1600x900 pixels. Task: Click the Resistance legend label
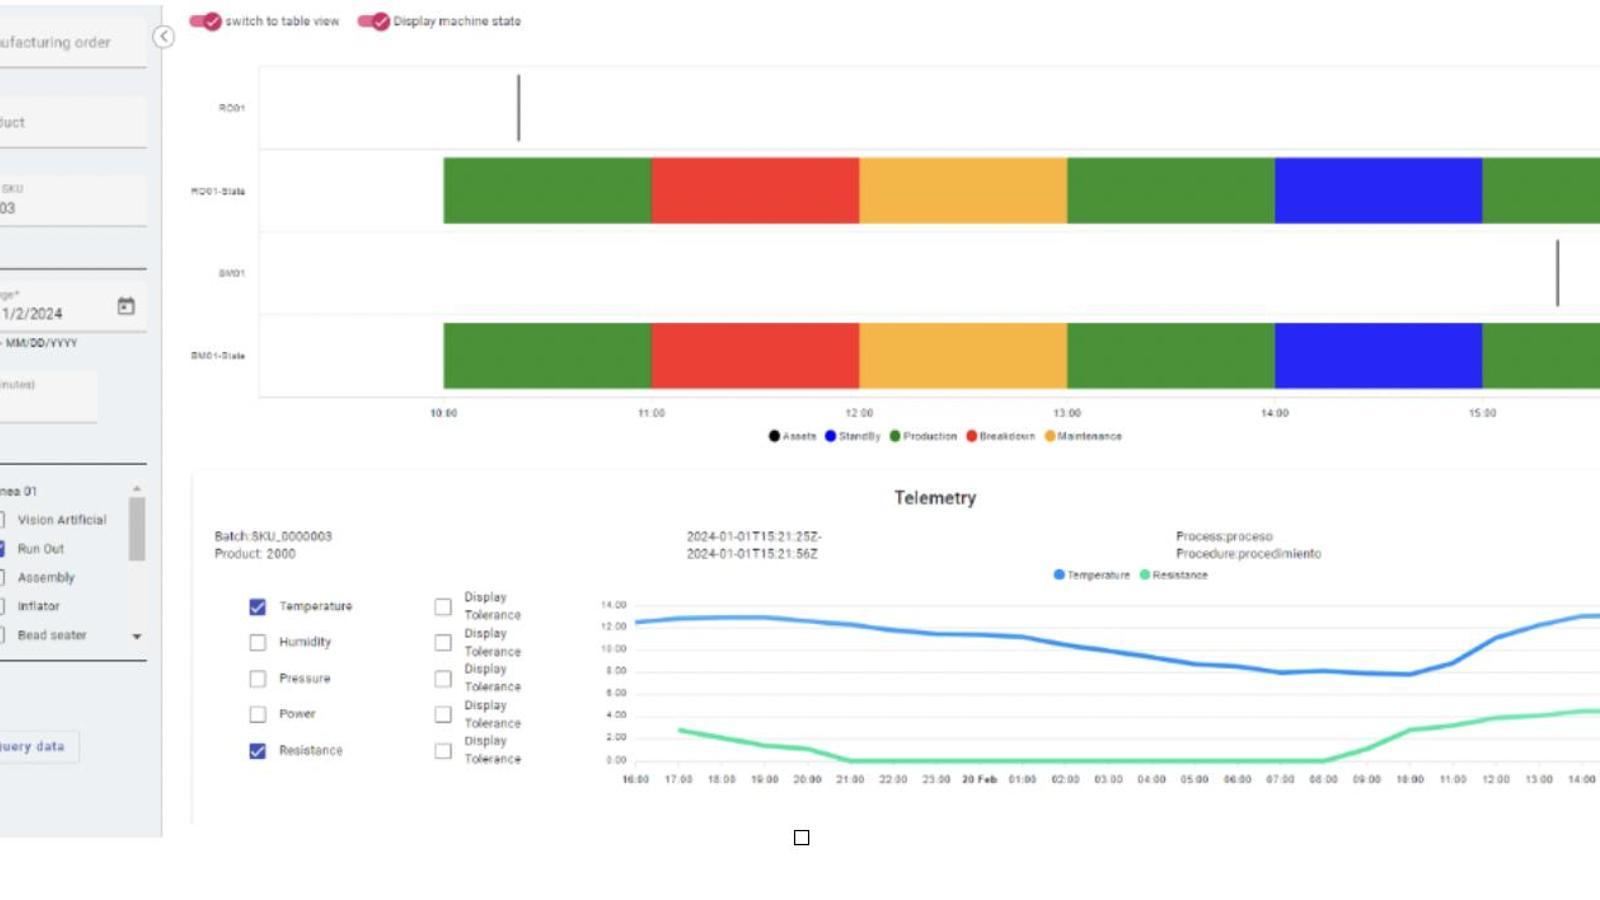[1180, 575]
